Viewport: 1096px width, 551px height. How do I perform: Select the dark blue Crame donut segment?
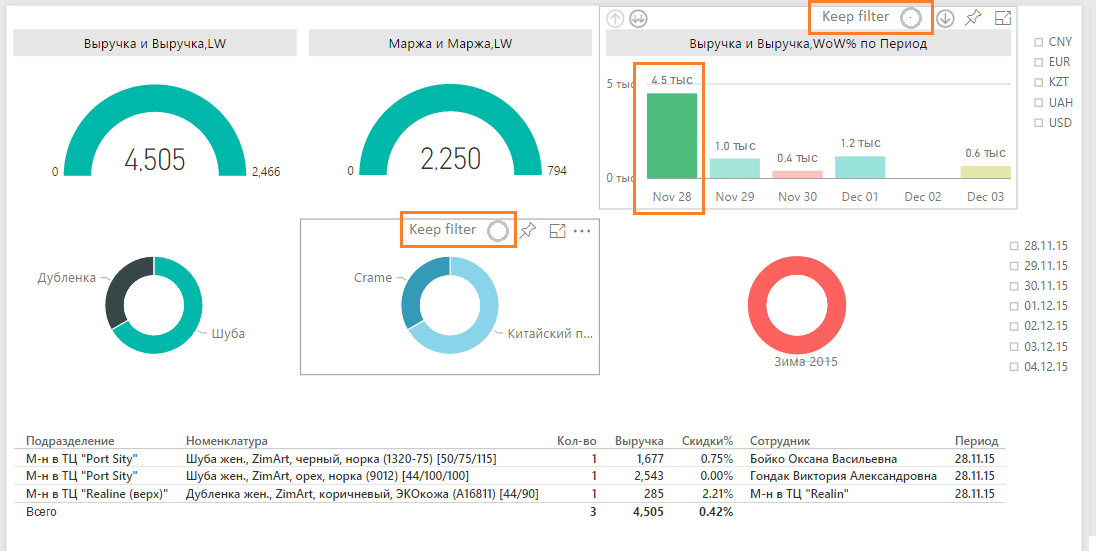415,294
